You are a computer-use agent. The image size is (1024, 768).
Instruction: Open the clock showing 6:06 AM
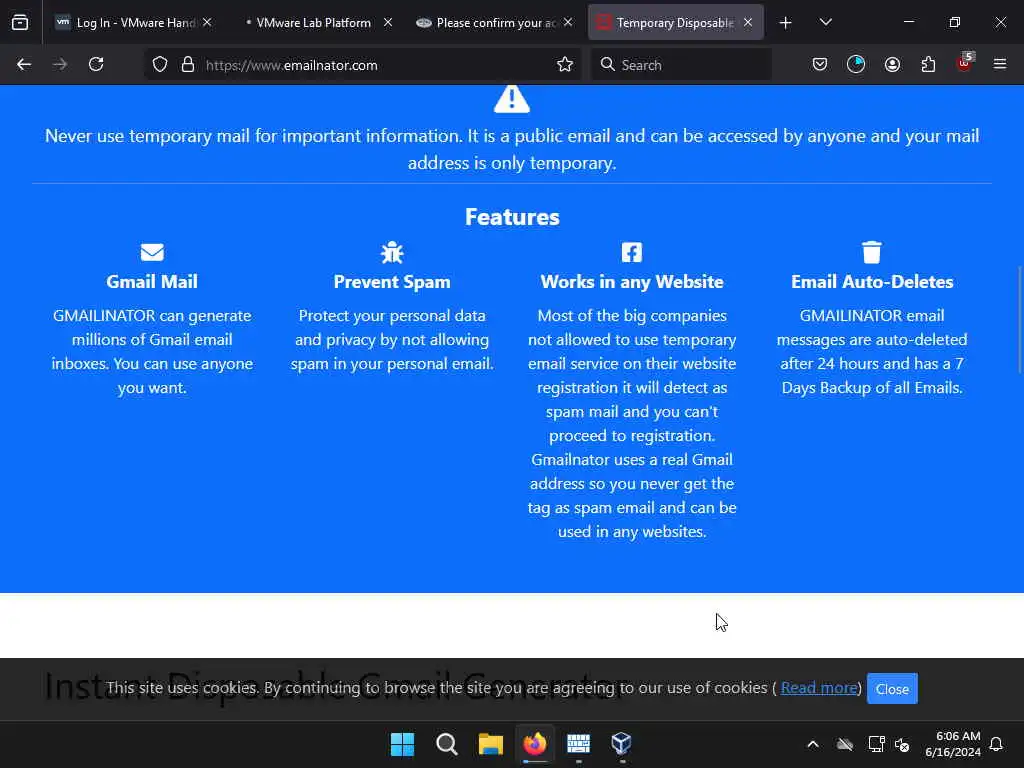click(953, 744)
